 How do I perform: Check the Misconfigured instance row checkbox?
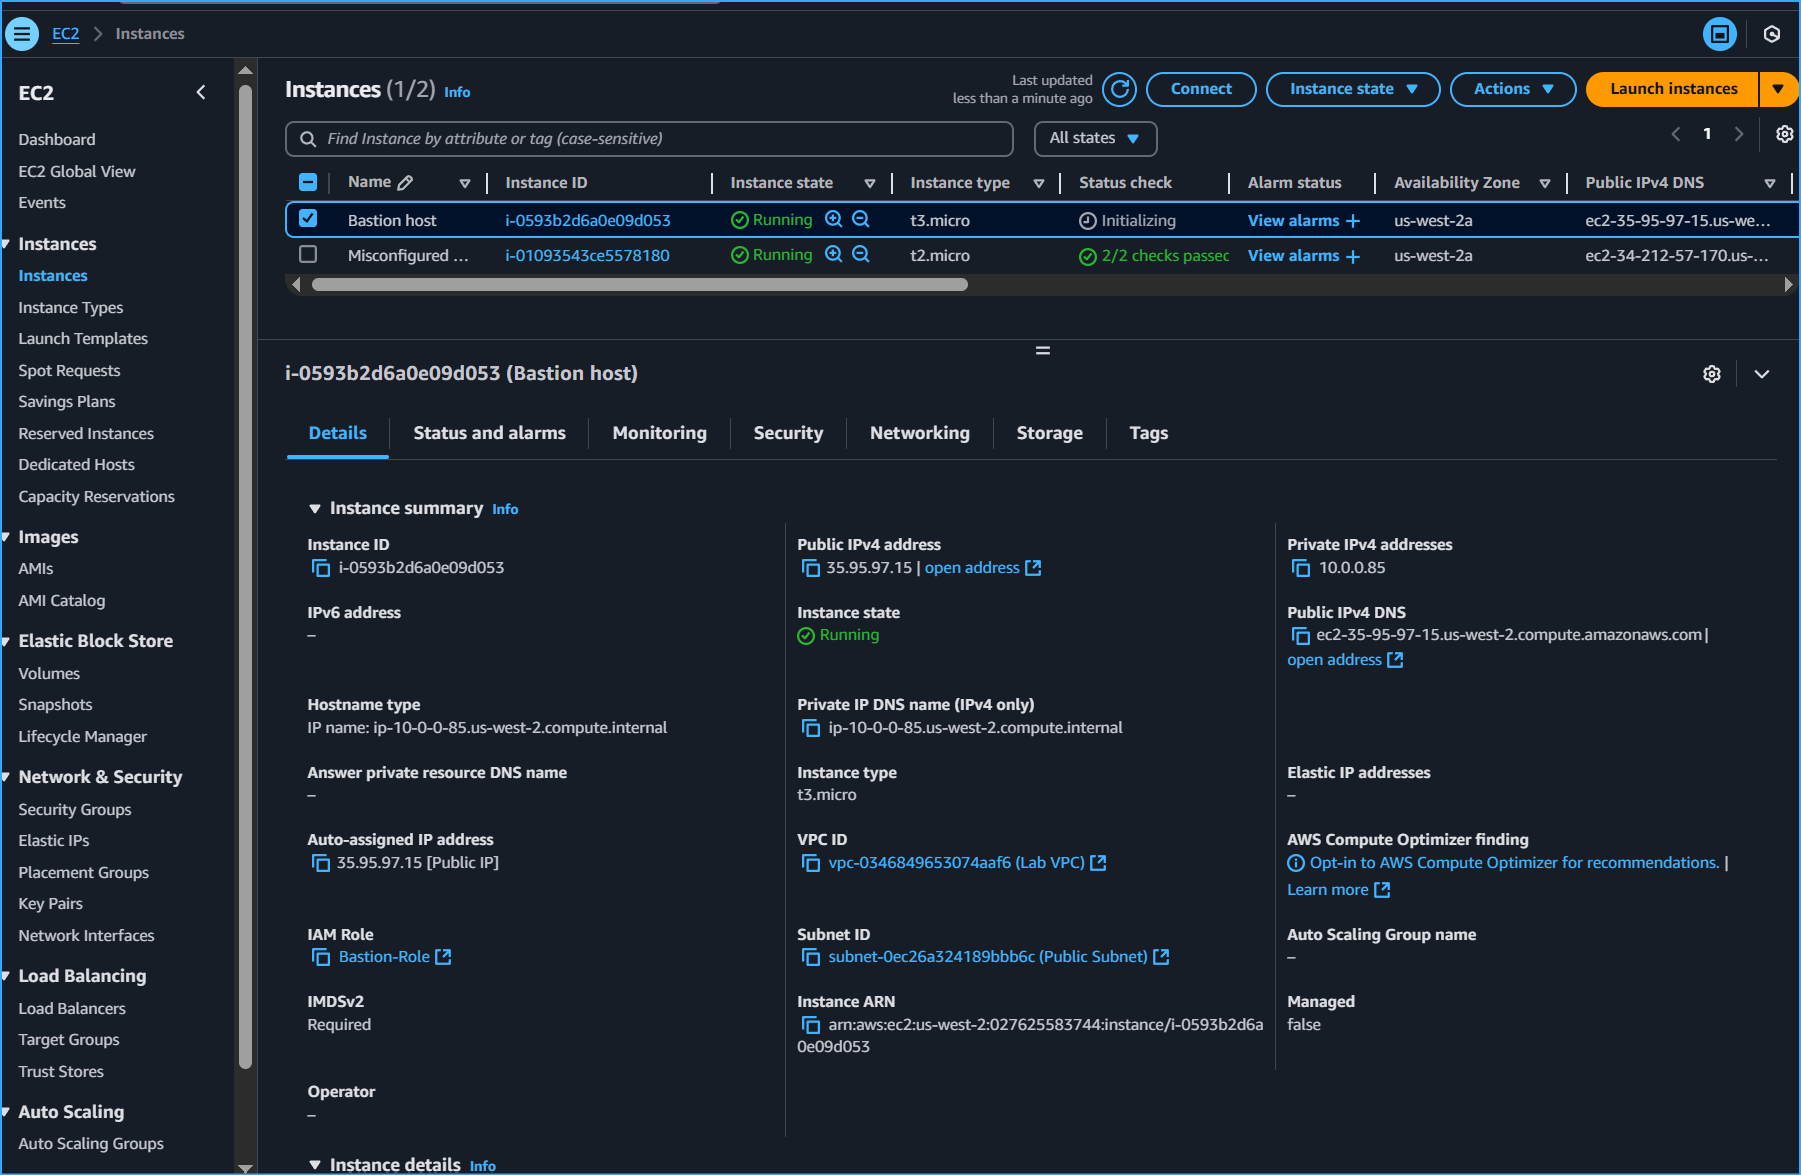point(308,255)
